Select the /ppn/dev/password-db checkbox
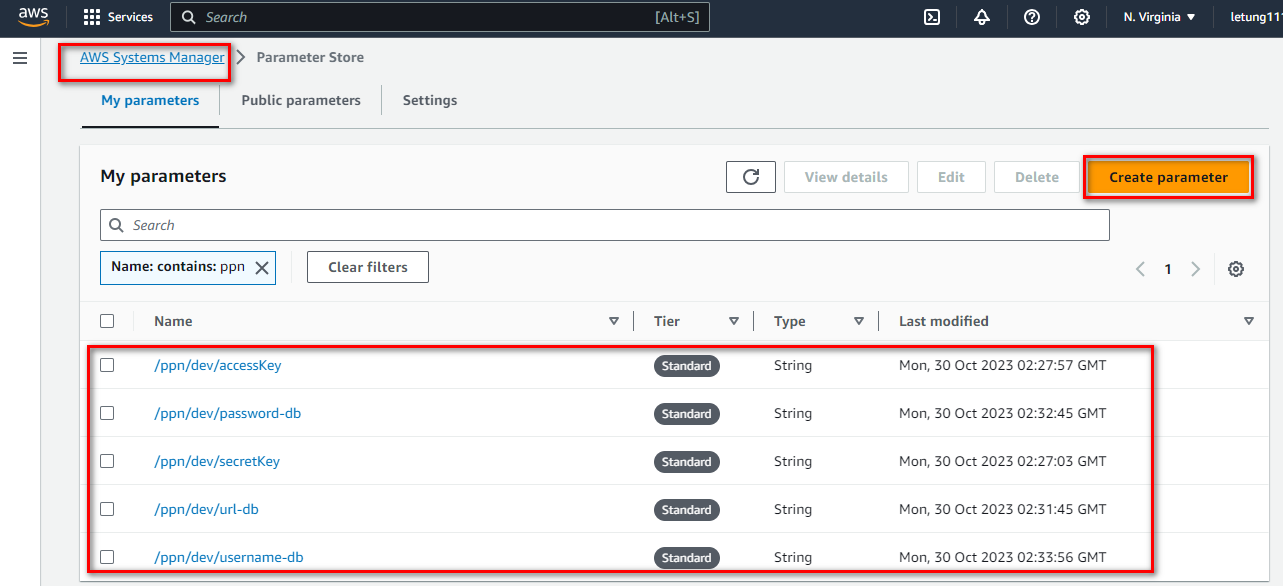The image size is (1283, 586). [107, 413]
